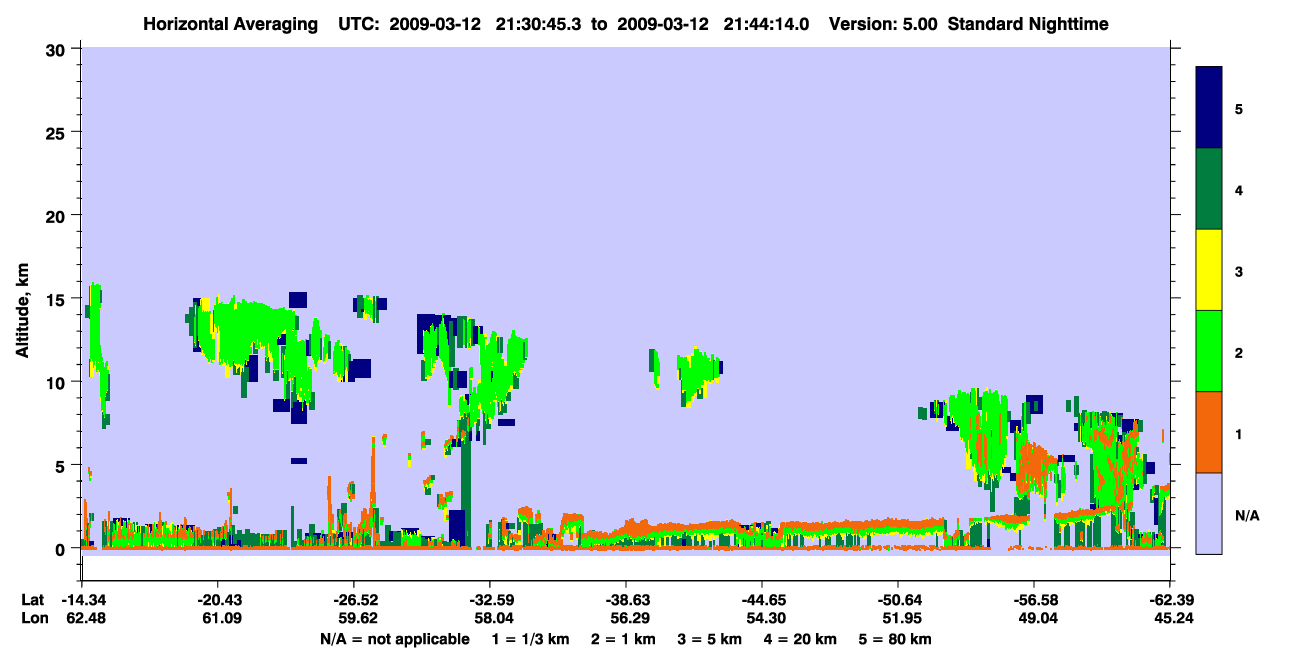The image size is (1300, 667).
Task: Click '1 = 1/3 km' in the footer key
Action: click(x=531, y=639)
